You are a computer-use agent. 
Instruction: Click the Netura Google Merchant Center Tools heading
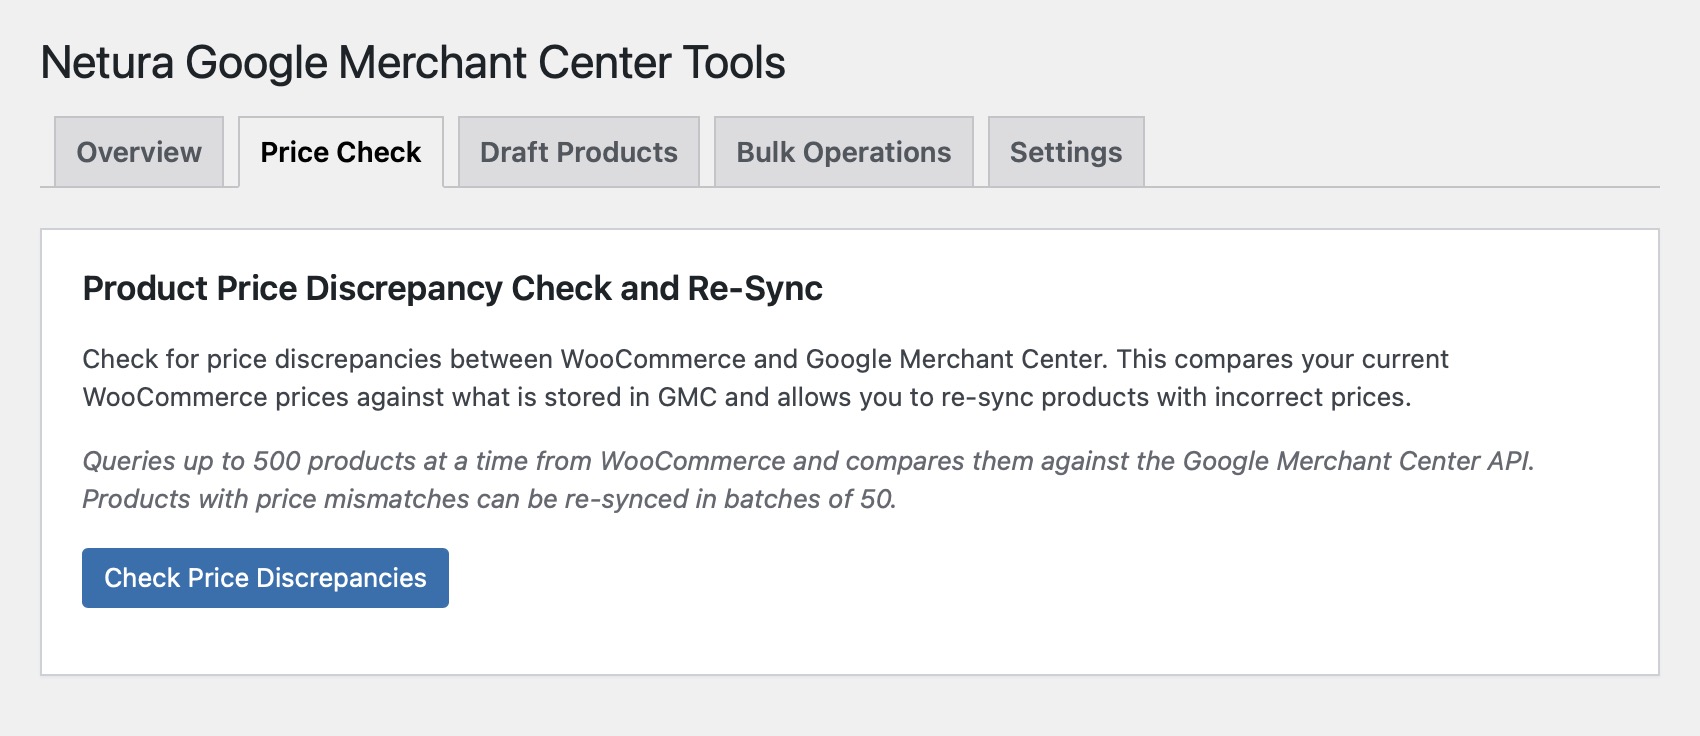coord(414,60)
